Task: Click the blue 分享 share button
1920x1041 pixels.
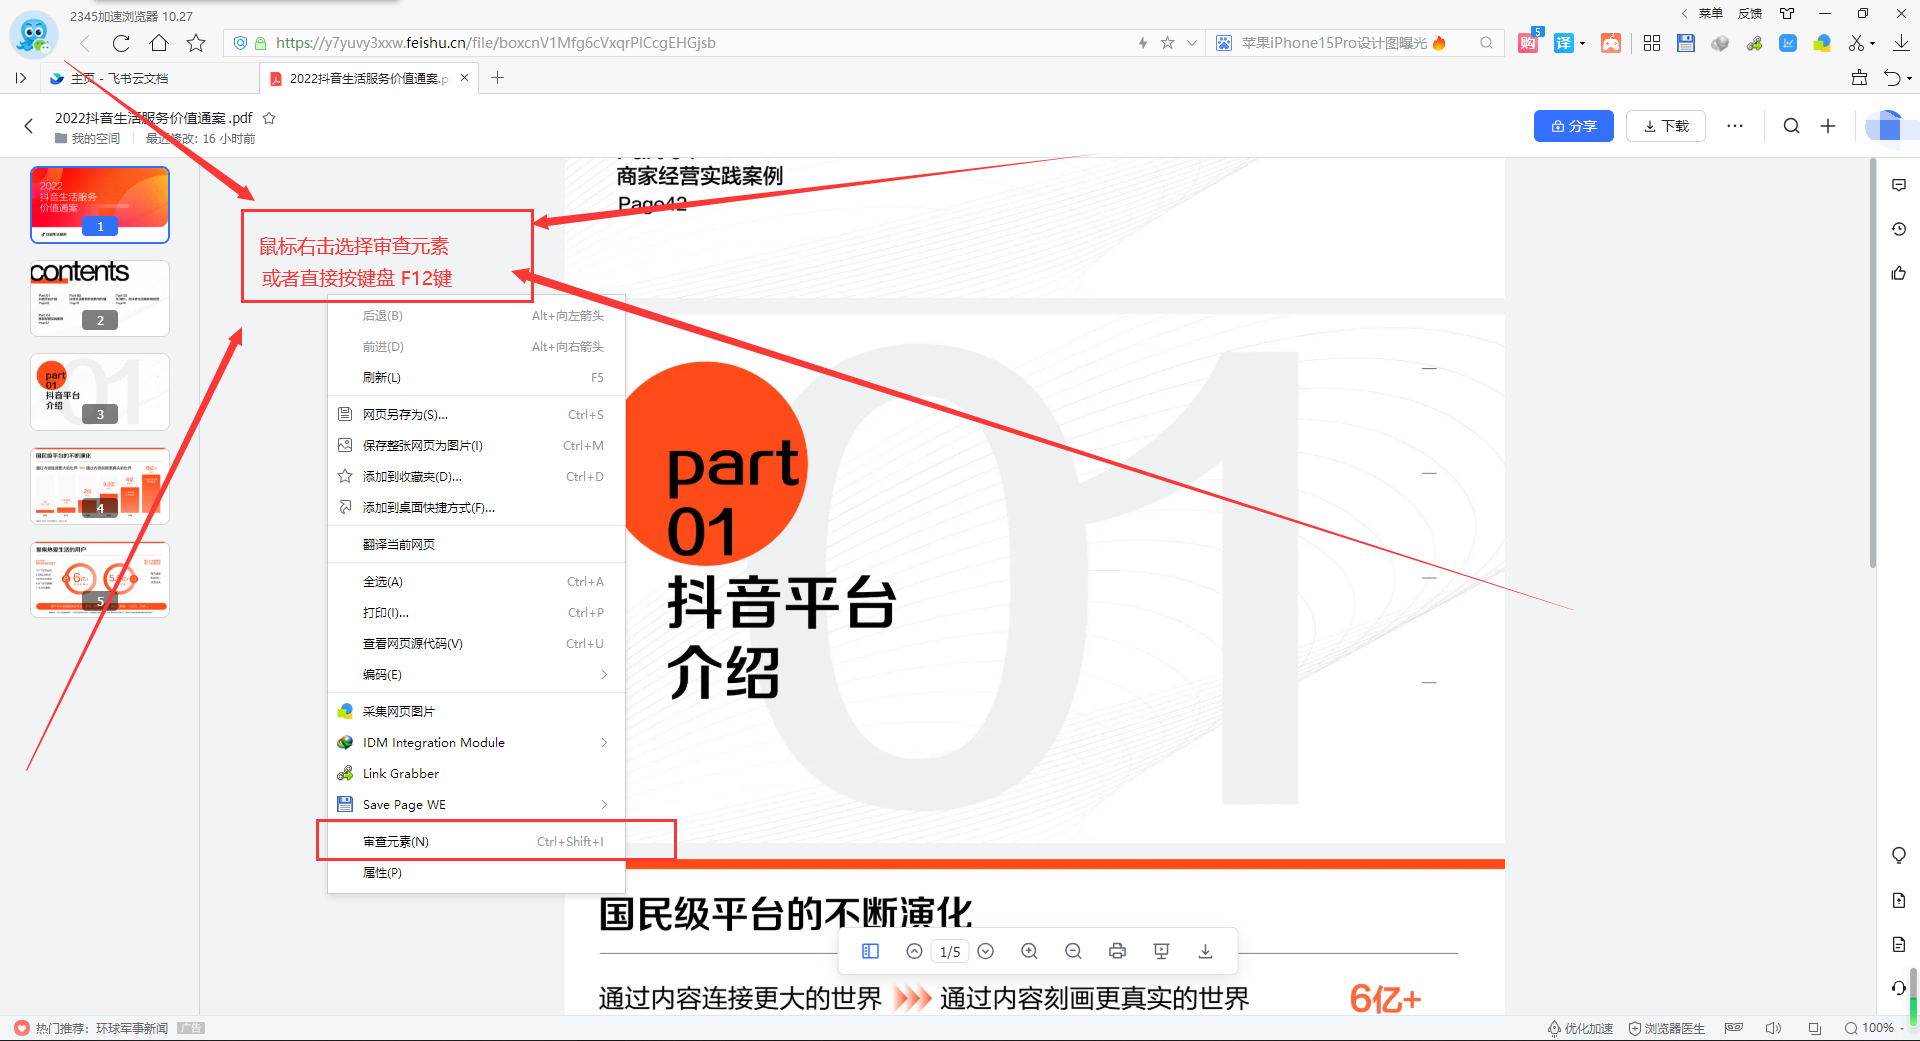Action: tap(1573, 126)
